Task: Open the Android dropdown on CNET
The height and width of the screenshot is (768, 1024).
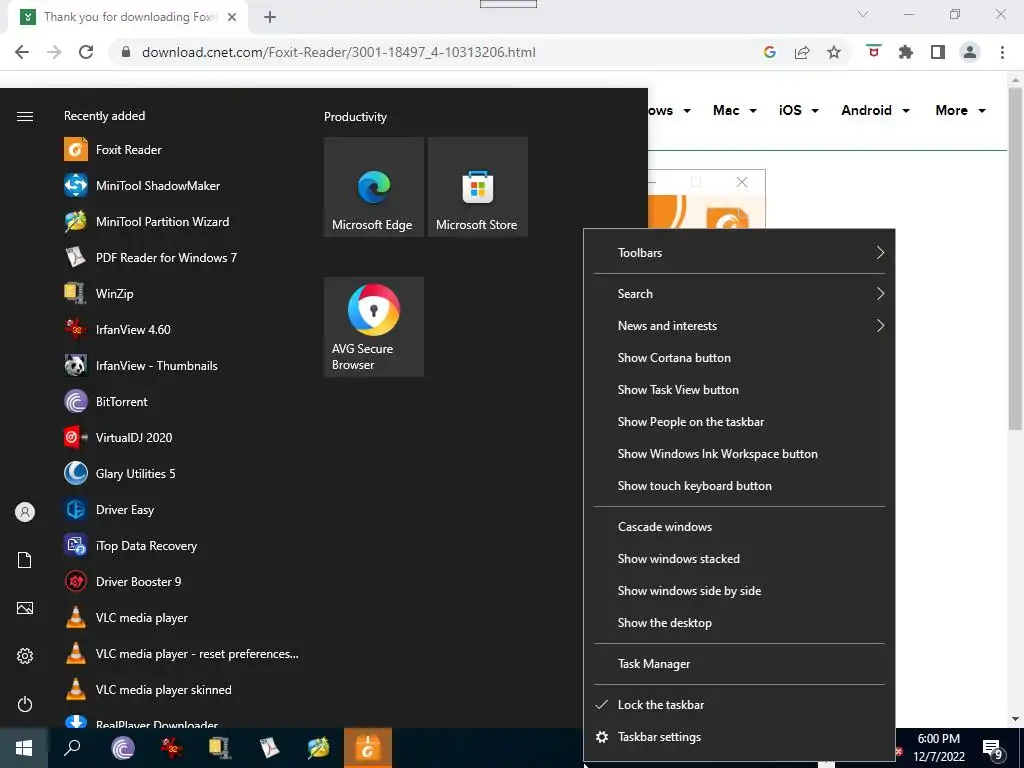Action: point(875,110)
